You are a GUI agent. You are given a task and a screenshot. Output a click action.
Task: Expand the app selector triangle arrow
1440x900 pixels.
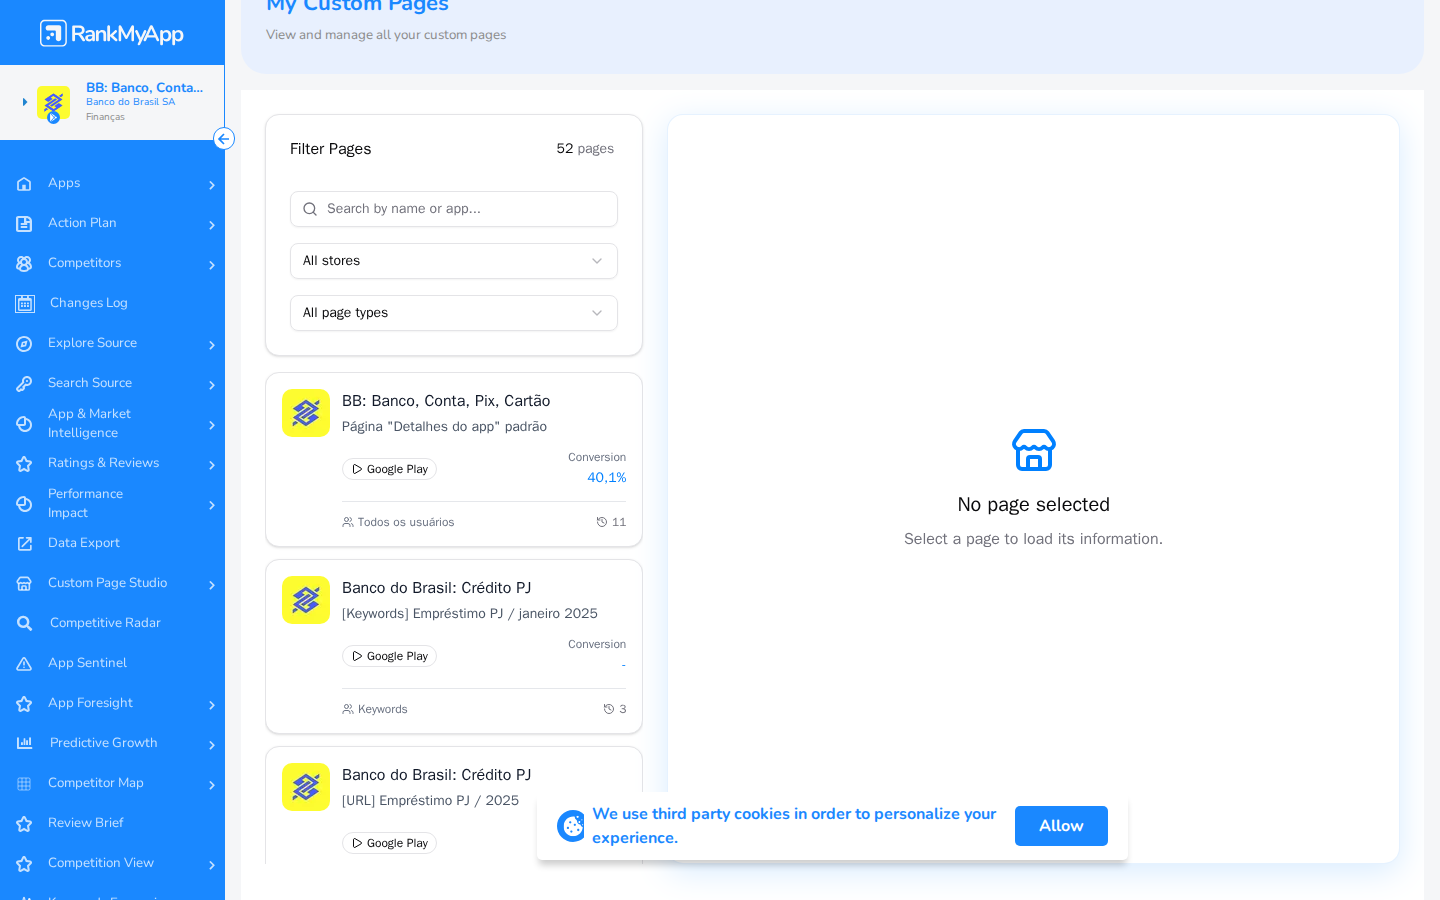pyautogui.click(x=25, y=102)
